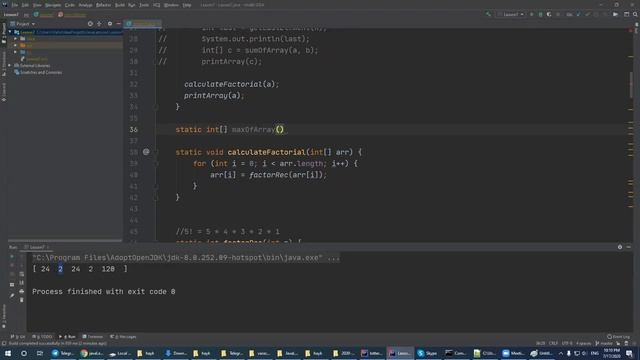Image resolution: width=640 pixels, height=360 pixels.
Task: Click the gutter icon at line 38
Action: click(146, 152)
